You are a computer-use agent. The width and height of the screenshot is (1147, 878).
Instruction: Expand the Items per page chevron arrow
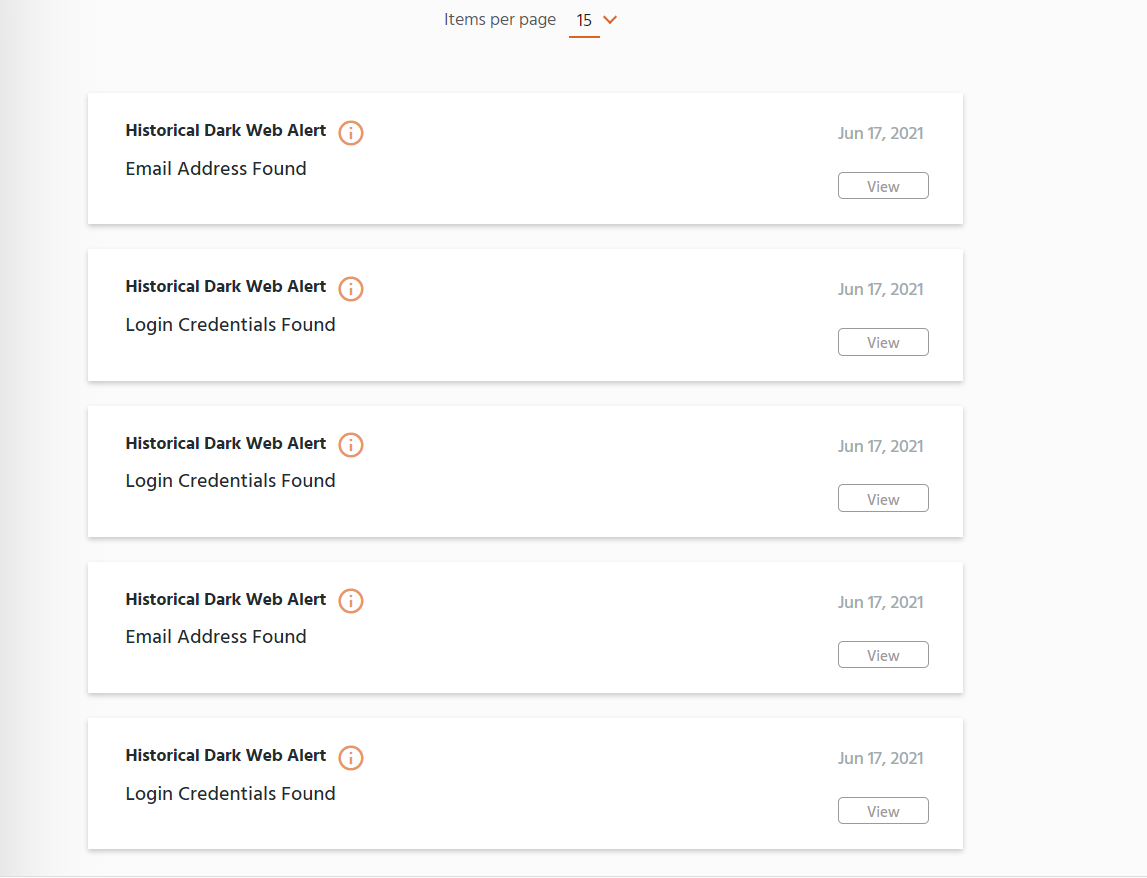pyautogui.click(x=610, y=20)
